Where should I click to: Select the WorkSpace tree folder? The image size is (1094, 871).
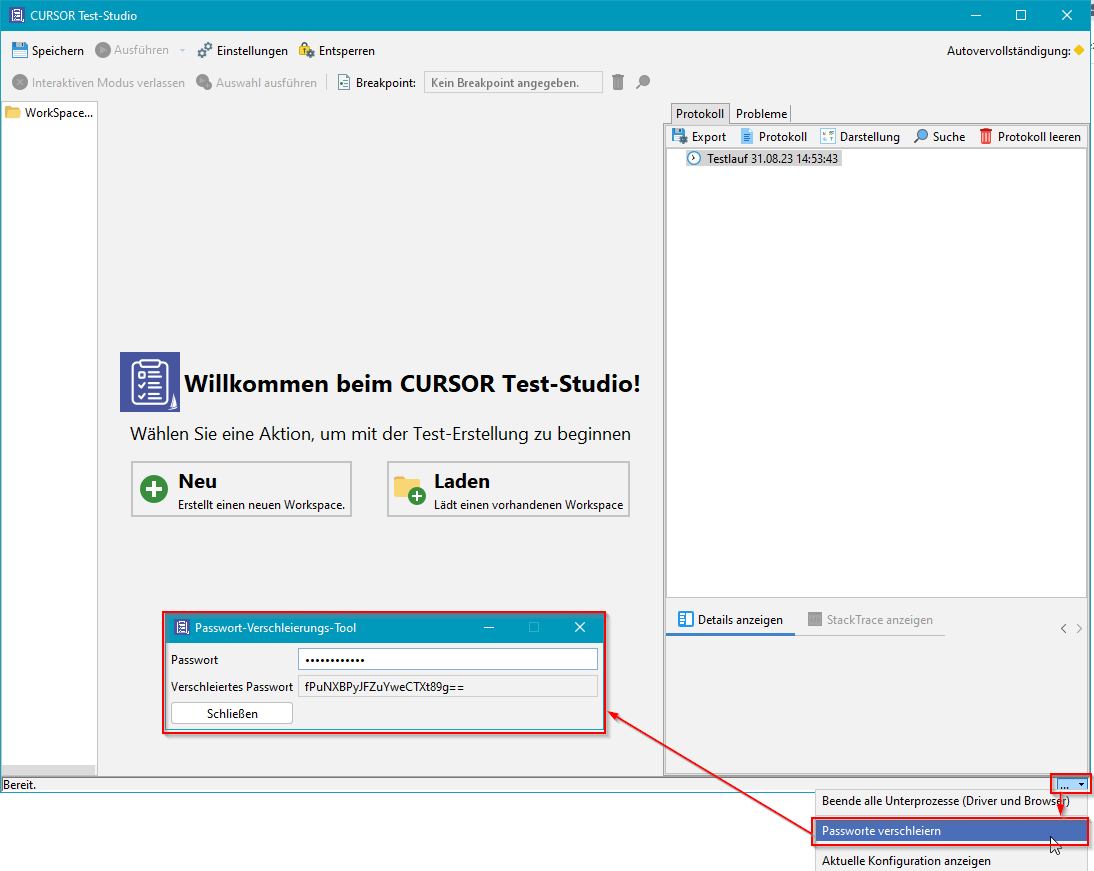[x=48, y=113]
